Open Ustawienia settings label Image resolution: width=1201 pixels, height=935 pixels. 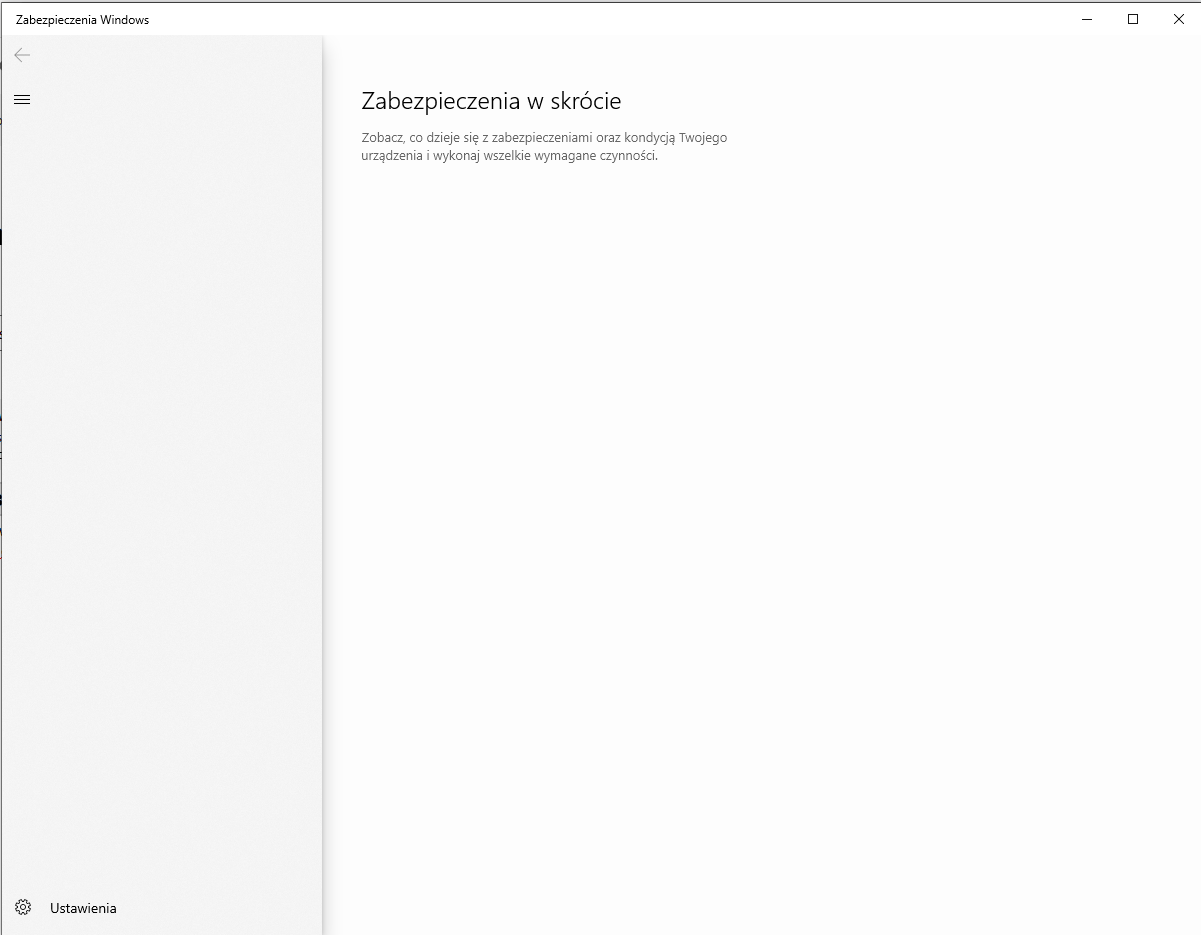click(x=83, y=908)
